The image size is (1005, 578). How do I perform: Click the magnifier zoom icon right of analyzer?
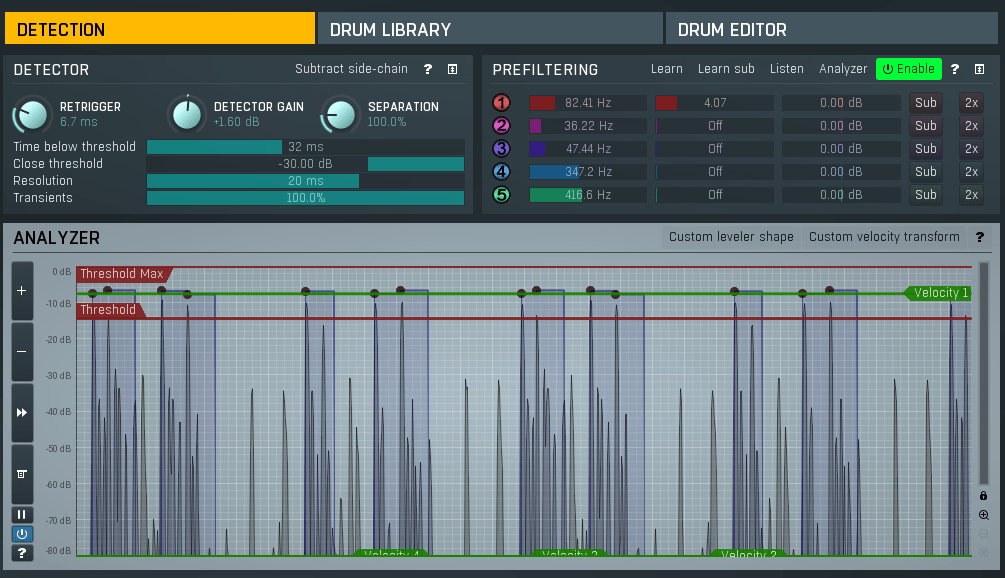pos(984,515)
